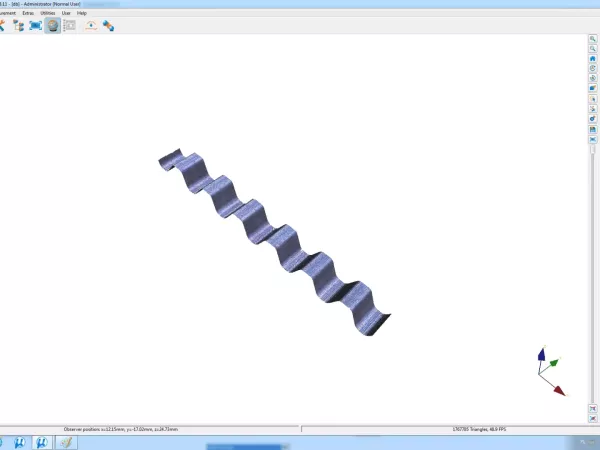Click the gauge measurement toolbar icon

click(x=91, y=25)
